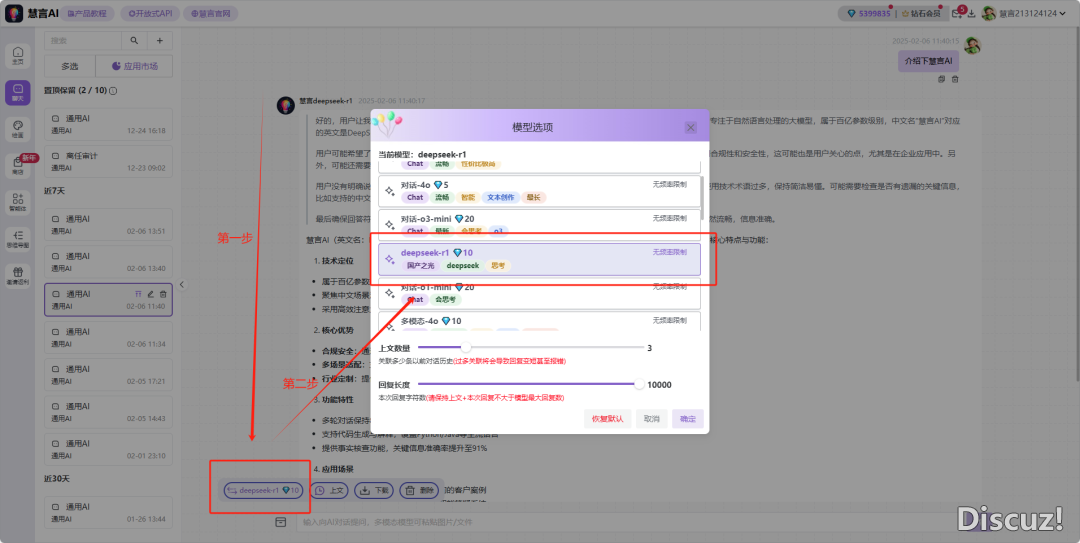This screenshot has height=543, width=1080.
Task: Click the 上文 button in bottom toolbar
Action: (329, 491)
